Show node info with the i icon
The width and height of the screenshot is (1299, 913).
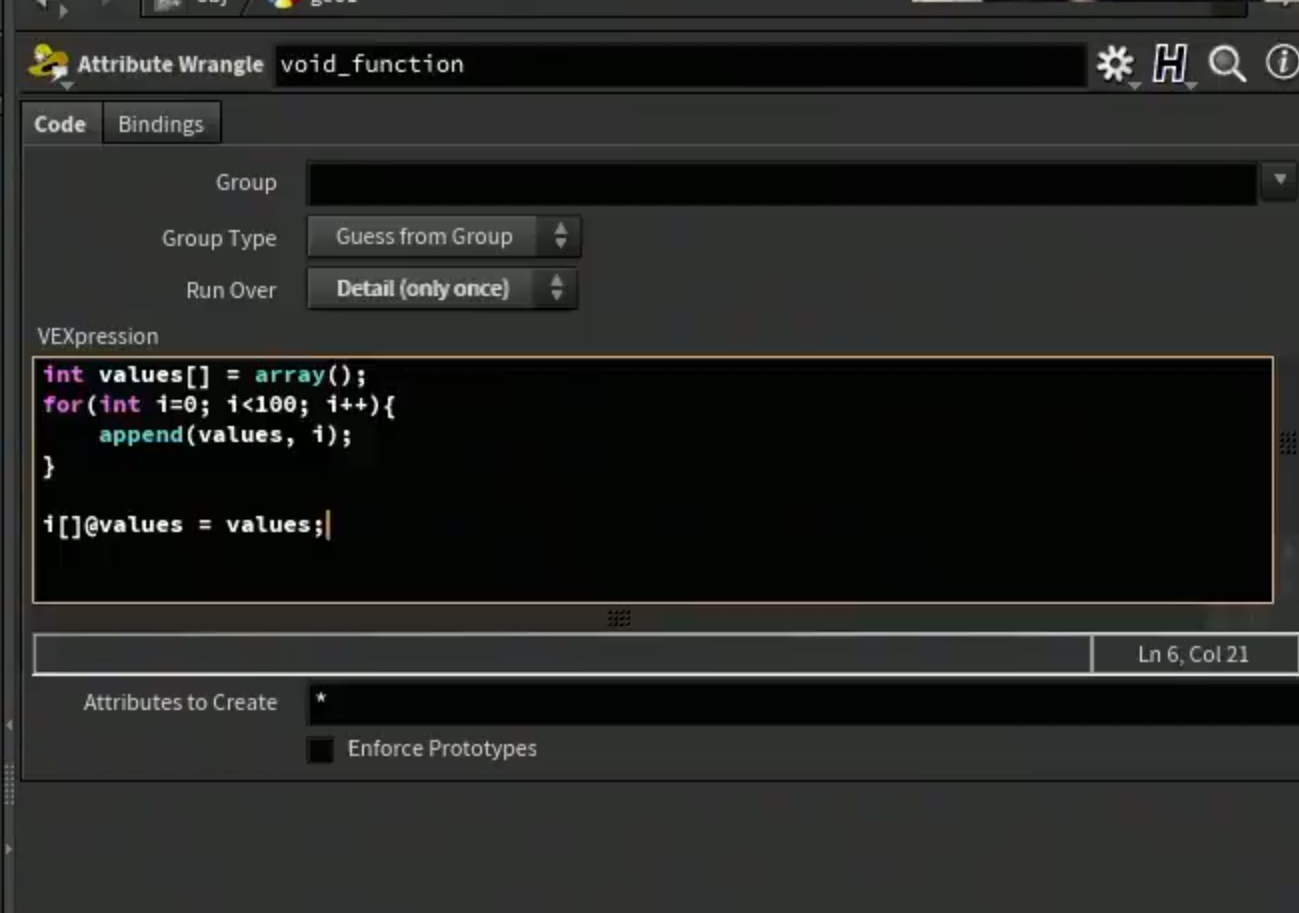(x=1281, y=64)
